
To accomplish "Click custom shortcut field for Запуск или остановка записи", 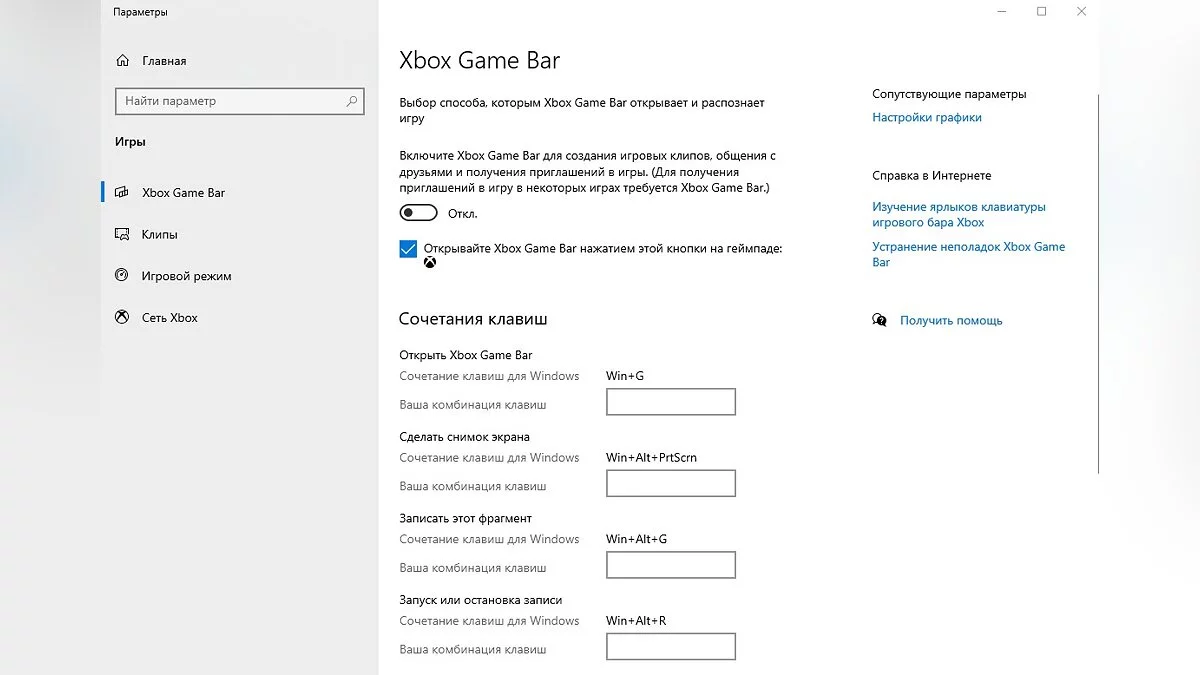I will 671,647.
